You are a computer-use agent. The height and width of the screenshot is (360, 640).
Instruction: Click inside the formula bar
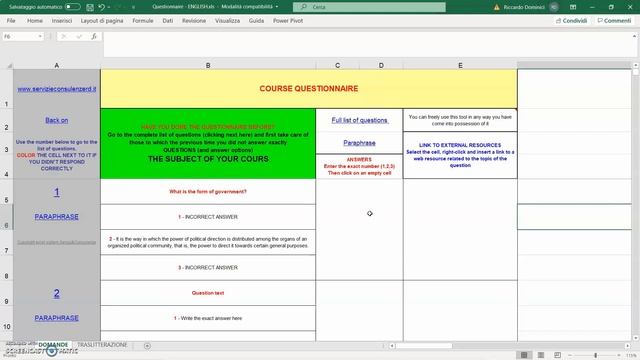[367, 44]
